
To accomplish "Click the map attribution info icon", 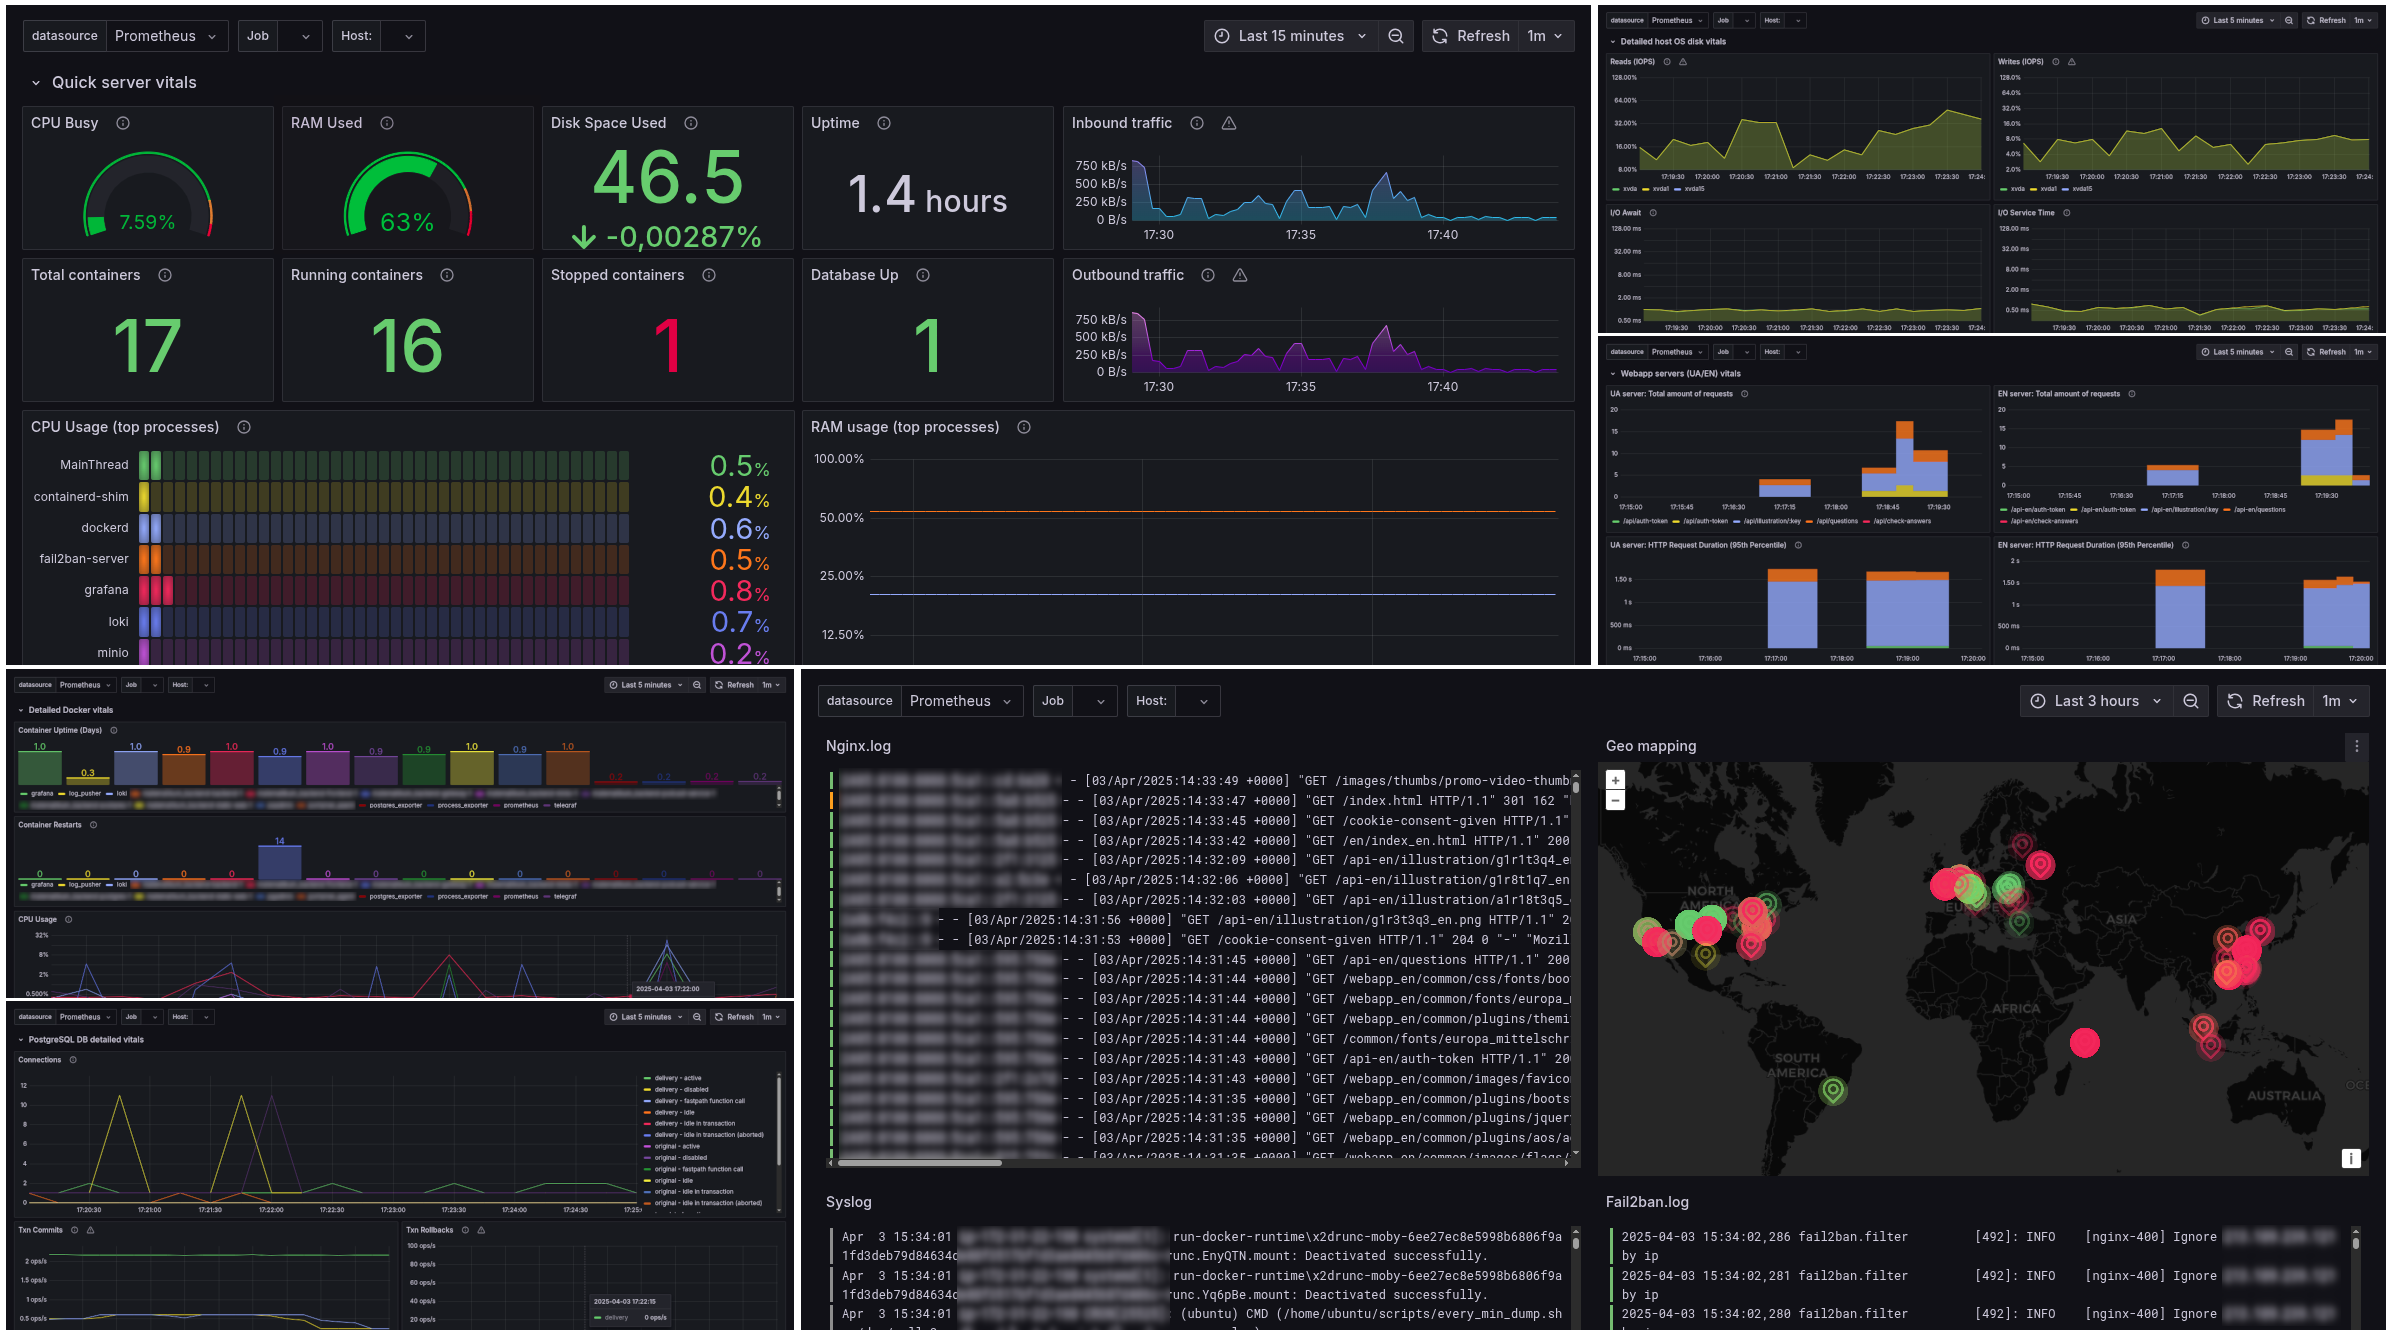I will [x=2351, y=1158].
